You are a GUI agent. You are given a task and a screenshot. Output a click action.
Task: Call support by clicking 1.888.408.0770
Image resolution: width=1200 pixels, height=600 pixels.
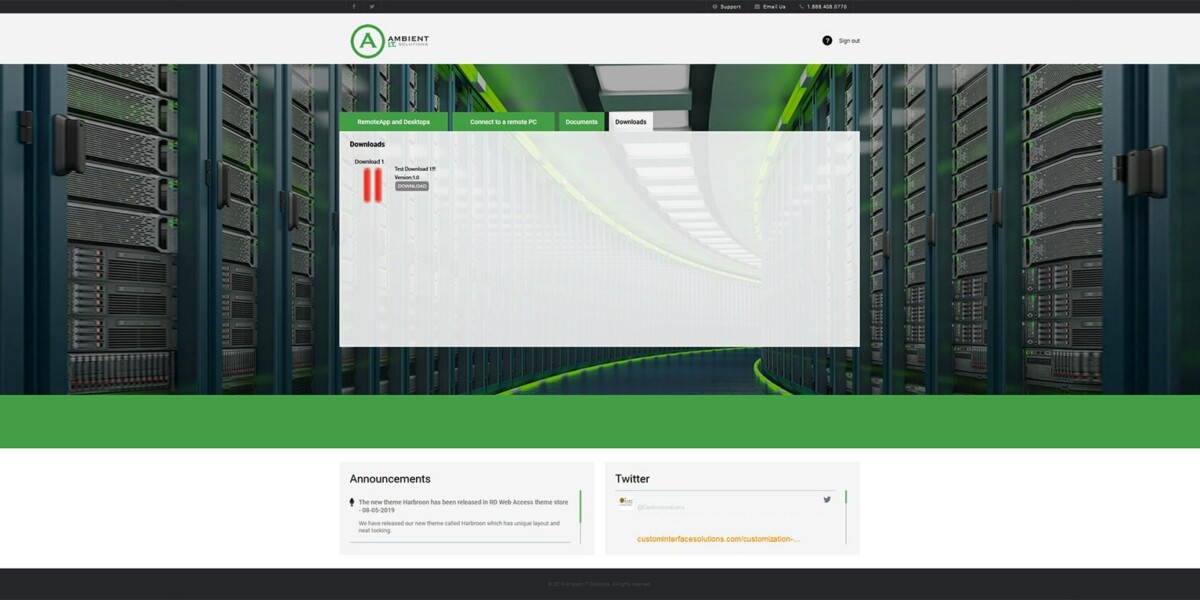(826, 6)
